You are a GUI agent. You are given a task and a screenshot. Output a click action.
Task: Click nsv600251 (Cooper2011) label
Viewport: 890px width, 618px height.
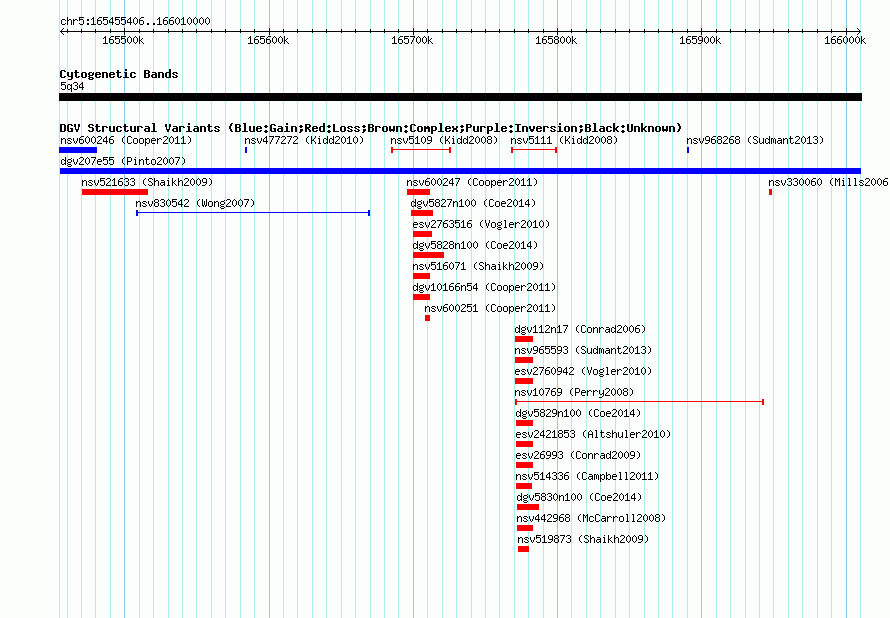pos(490,308)
